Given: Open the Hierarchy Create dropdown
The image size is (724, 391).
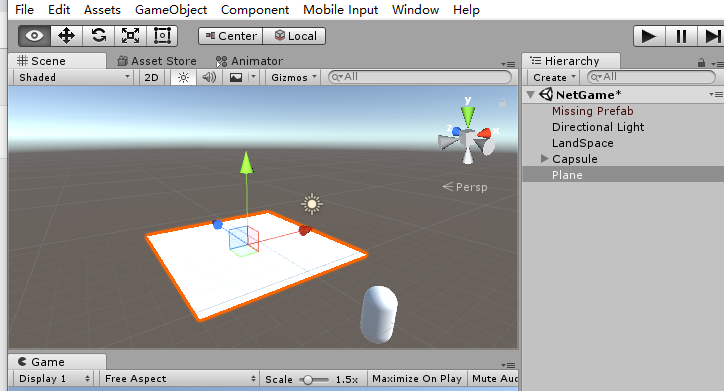Looking at the screenshot, I should [x=554, y=78].
